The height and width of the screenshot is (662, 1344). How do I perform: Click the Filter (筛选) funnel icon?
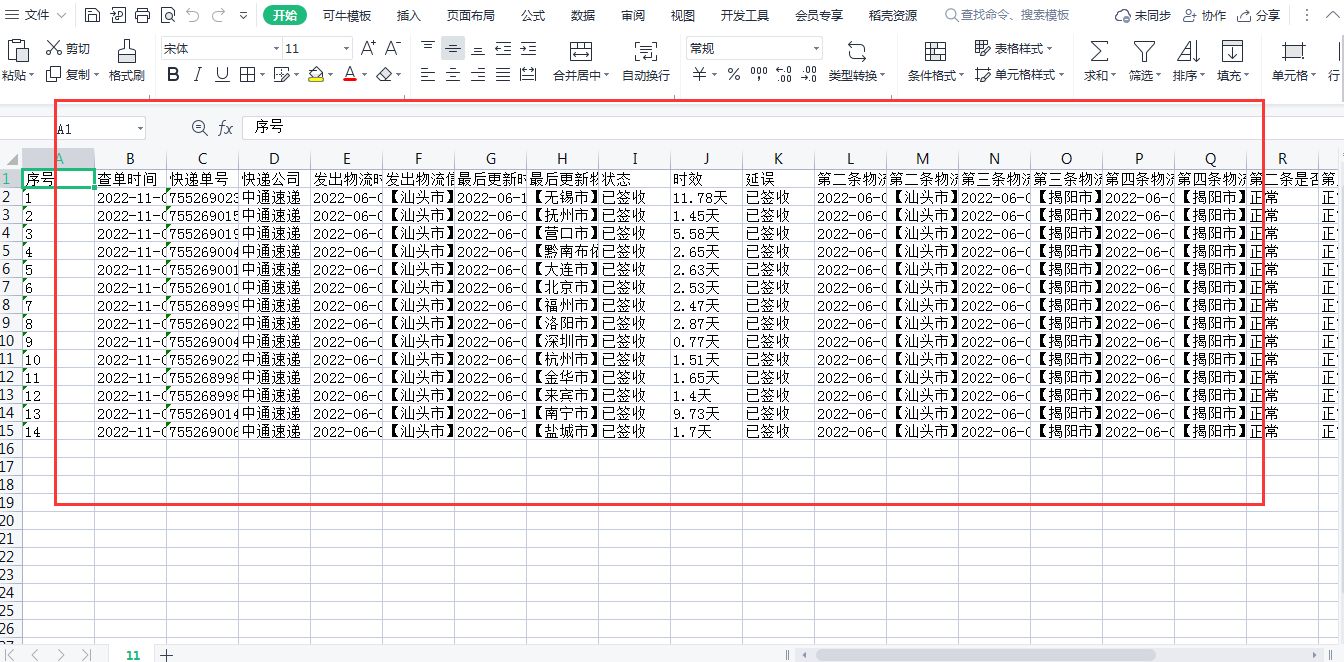coord(1143,51)
